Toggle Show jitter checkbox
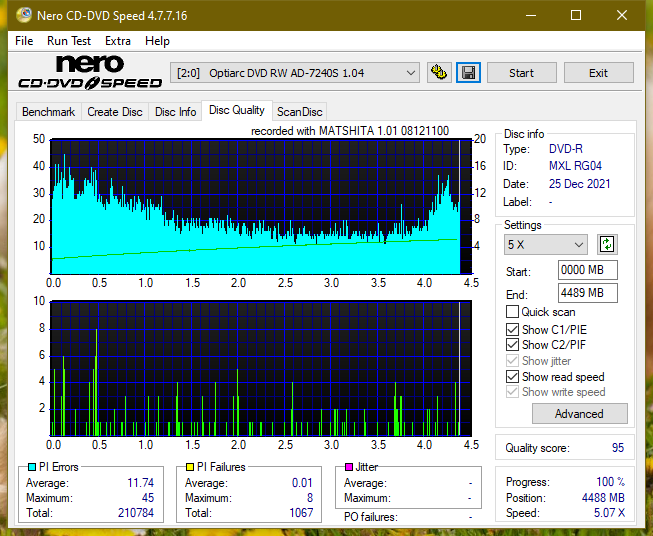The image size is (653, 536). [512, 361]
